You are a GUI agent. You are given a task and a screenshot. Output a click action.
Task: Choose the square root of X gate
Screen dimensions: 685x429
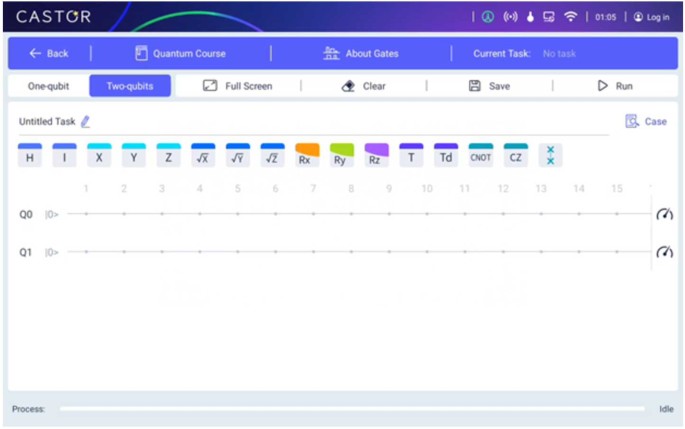point(203,156)
